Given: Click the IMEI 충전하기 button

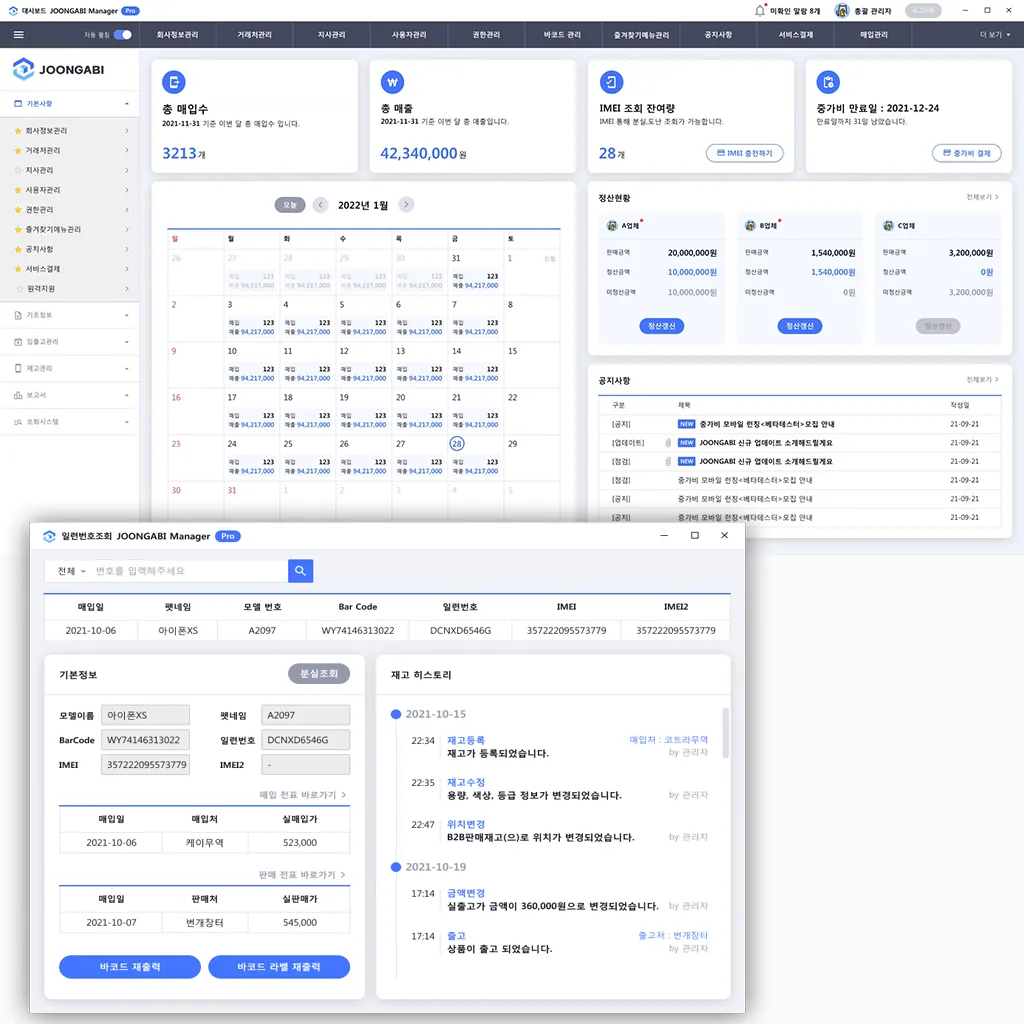Looking at the screenshot, I should [744, 153].
